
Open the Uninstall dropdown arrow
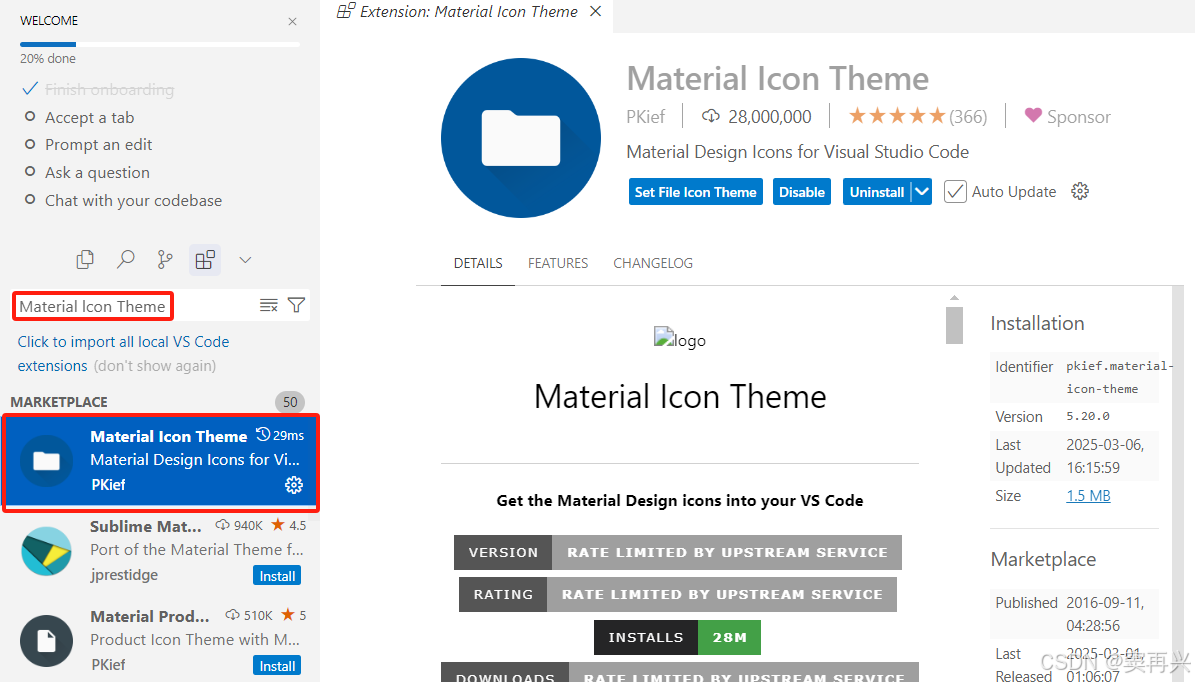pyautogui.click(x=921, y=192)
